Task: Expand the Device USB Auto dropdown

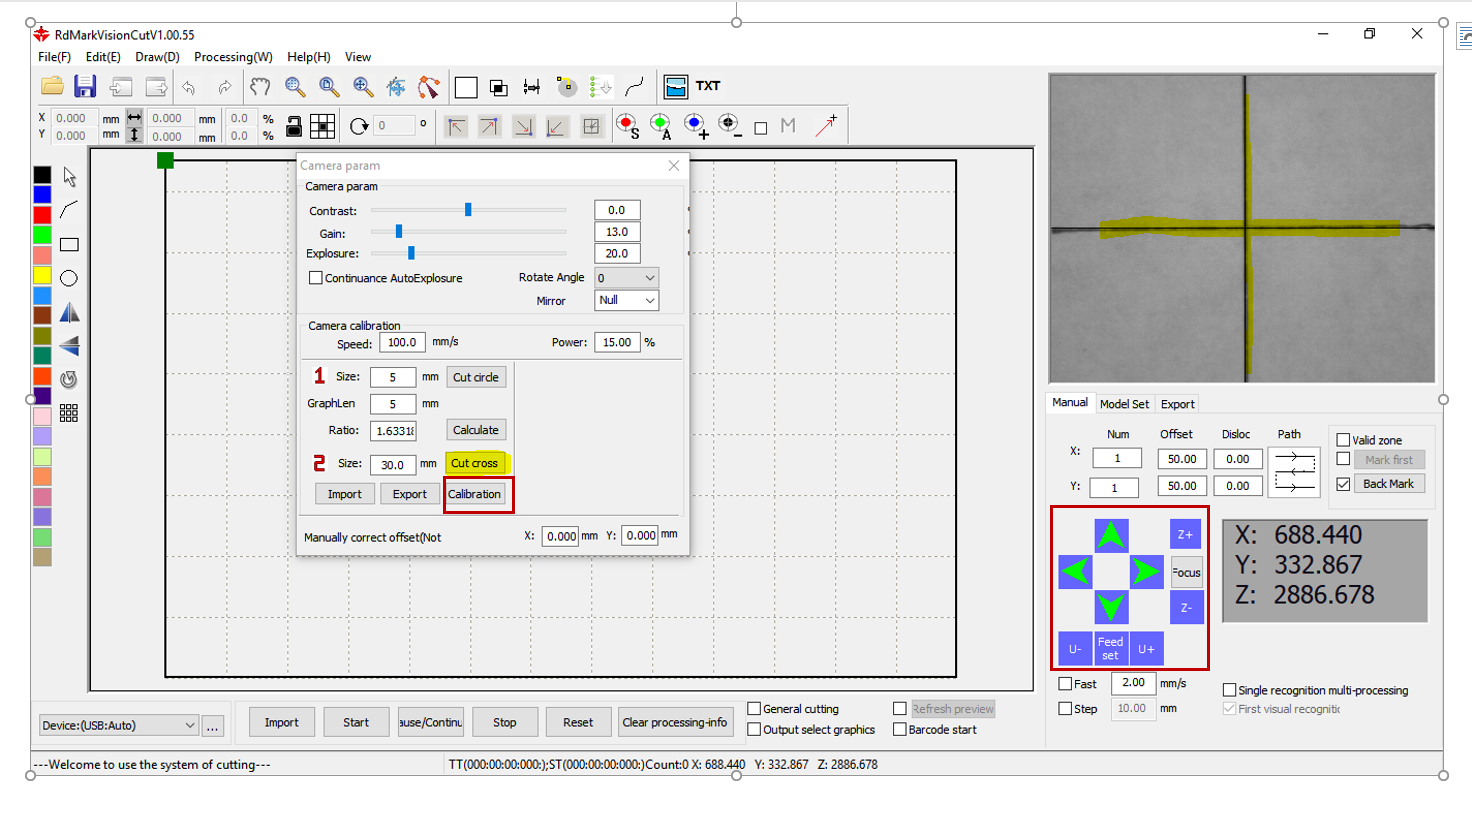Action: pos(118,725)
